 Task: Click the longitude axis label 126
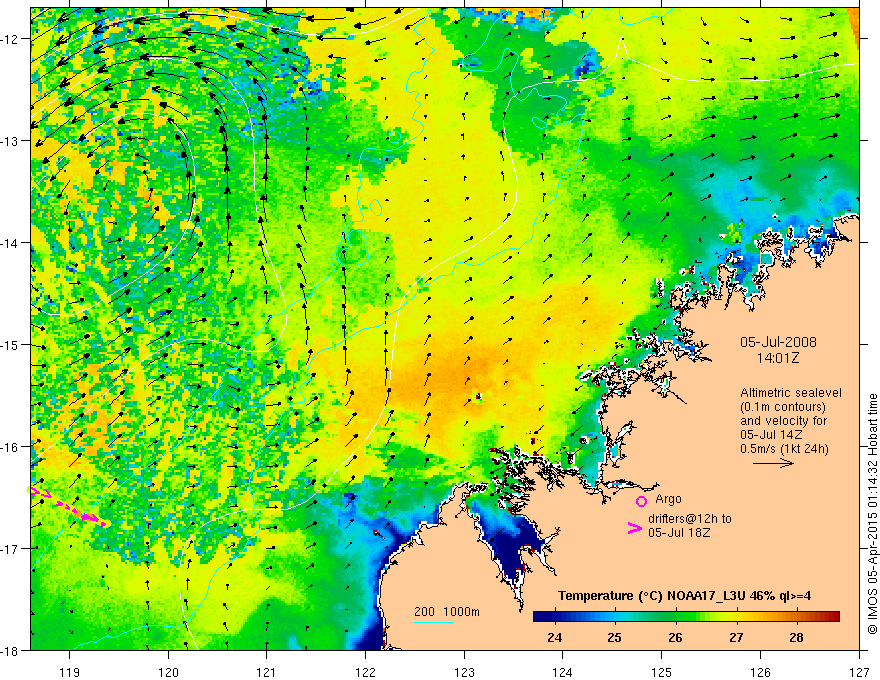[760, 672]
